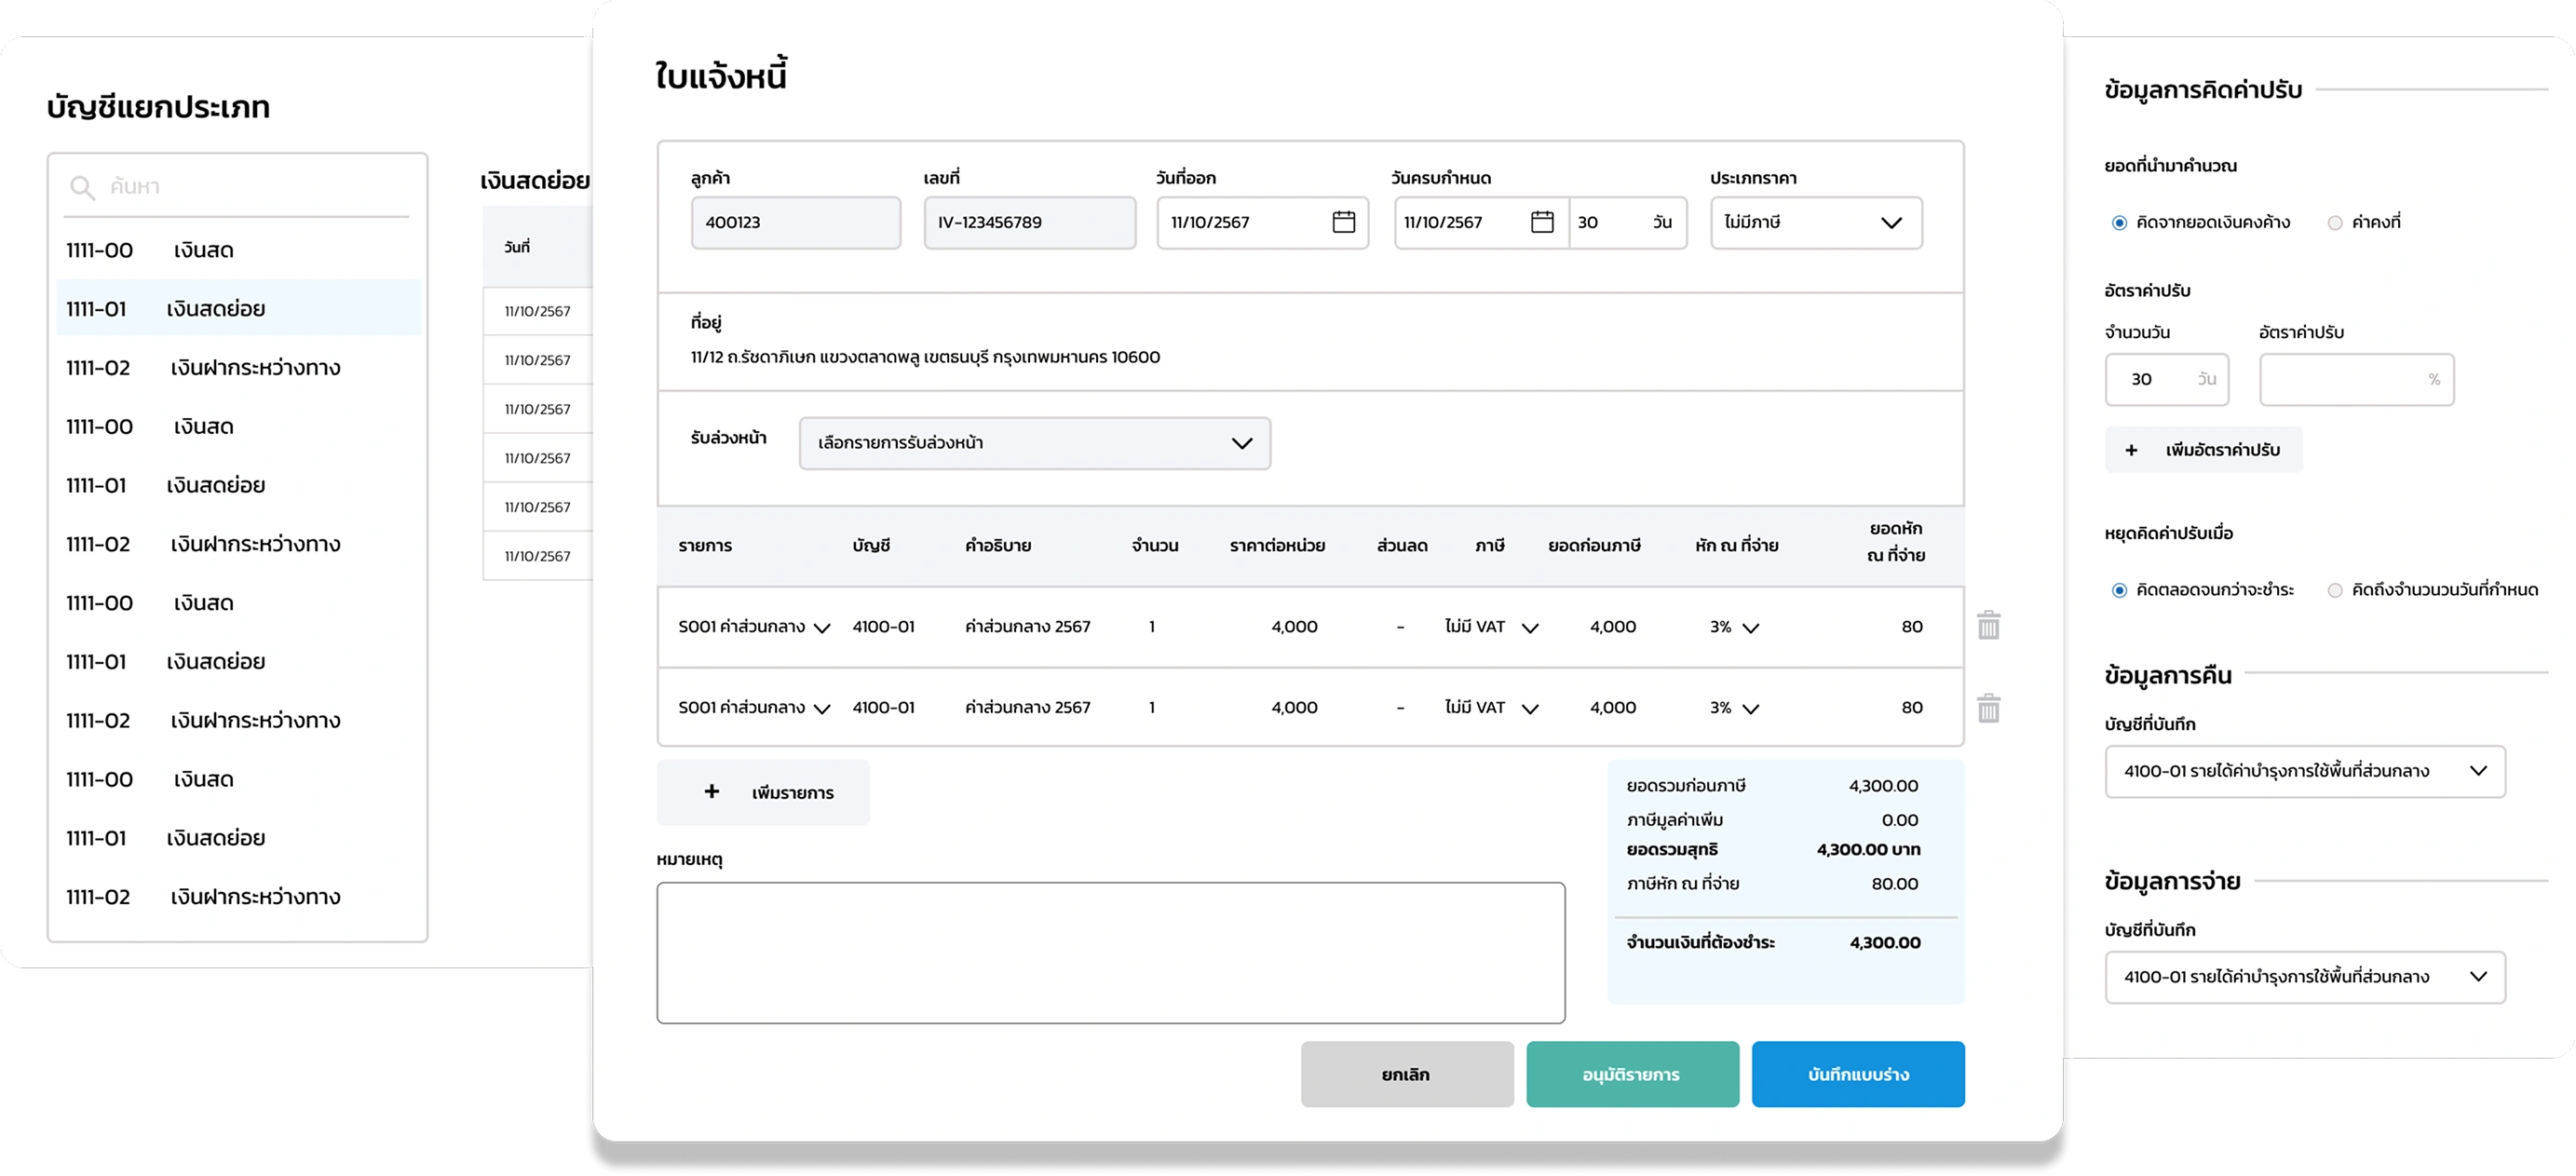Click เพิ่มอัตราค่าปรับ button
This screenshot has height=1176, width=2576.
pos(2203,450)
